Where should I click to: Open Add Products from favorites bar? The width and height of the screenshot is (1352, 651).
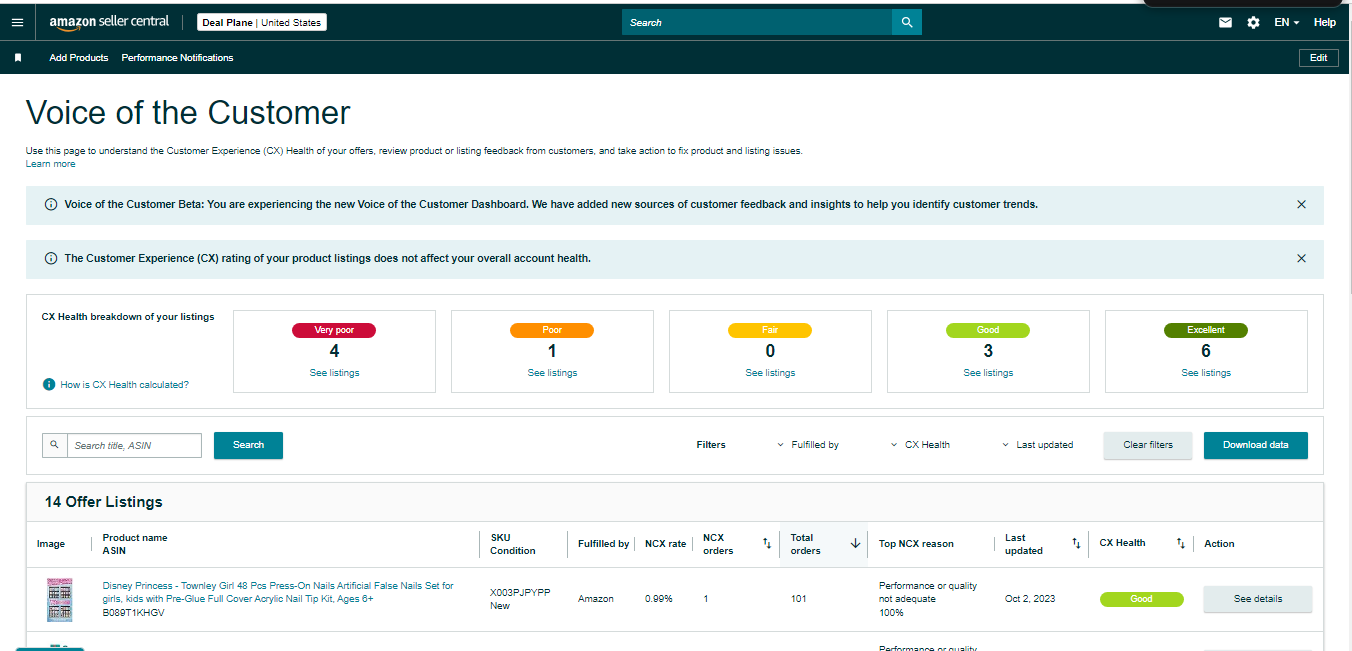click(79, 58)
